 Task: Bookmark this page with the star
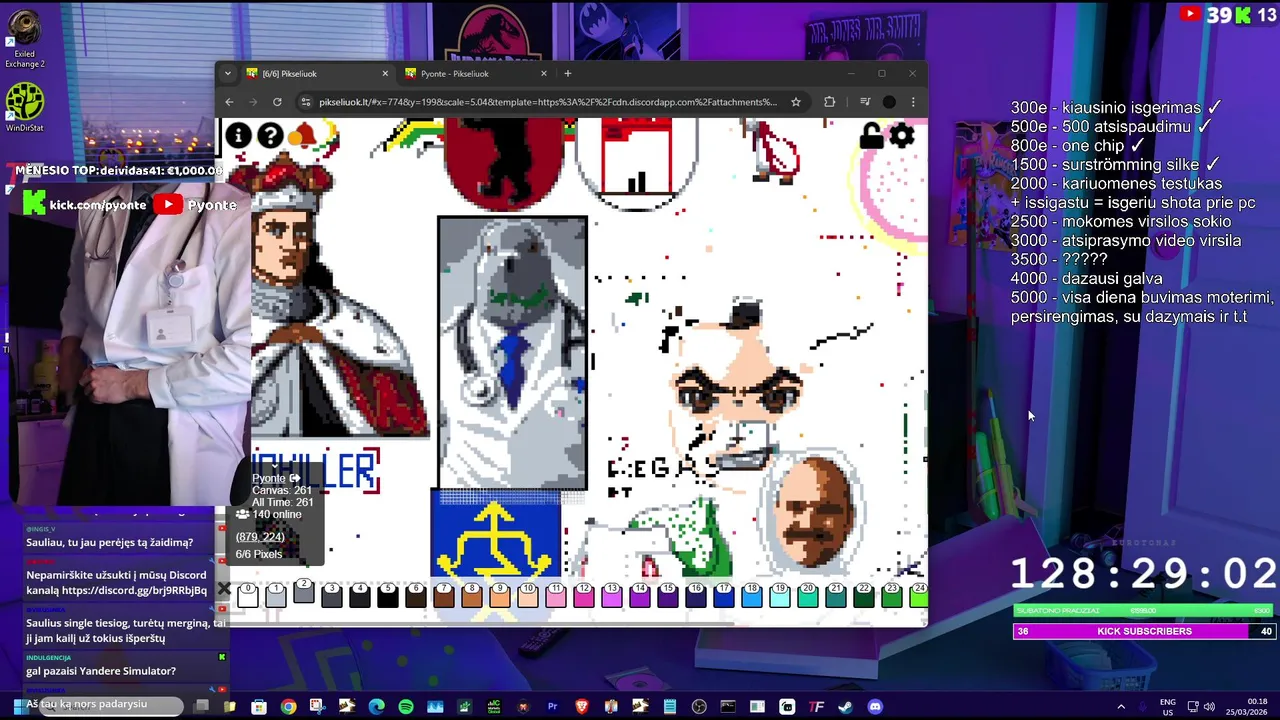click(x=795, y=102)
